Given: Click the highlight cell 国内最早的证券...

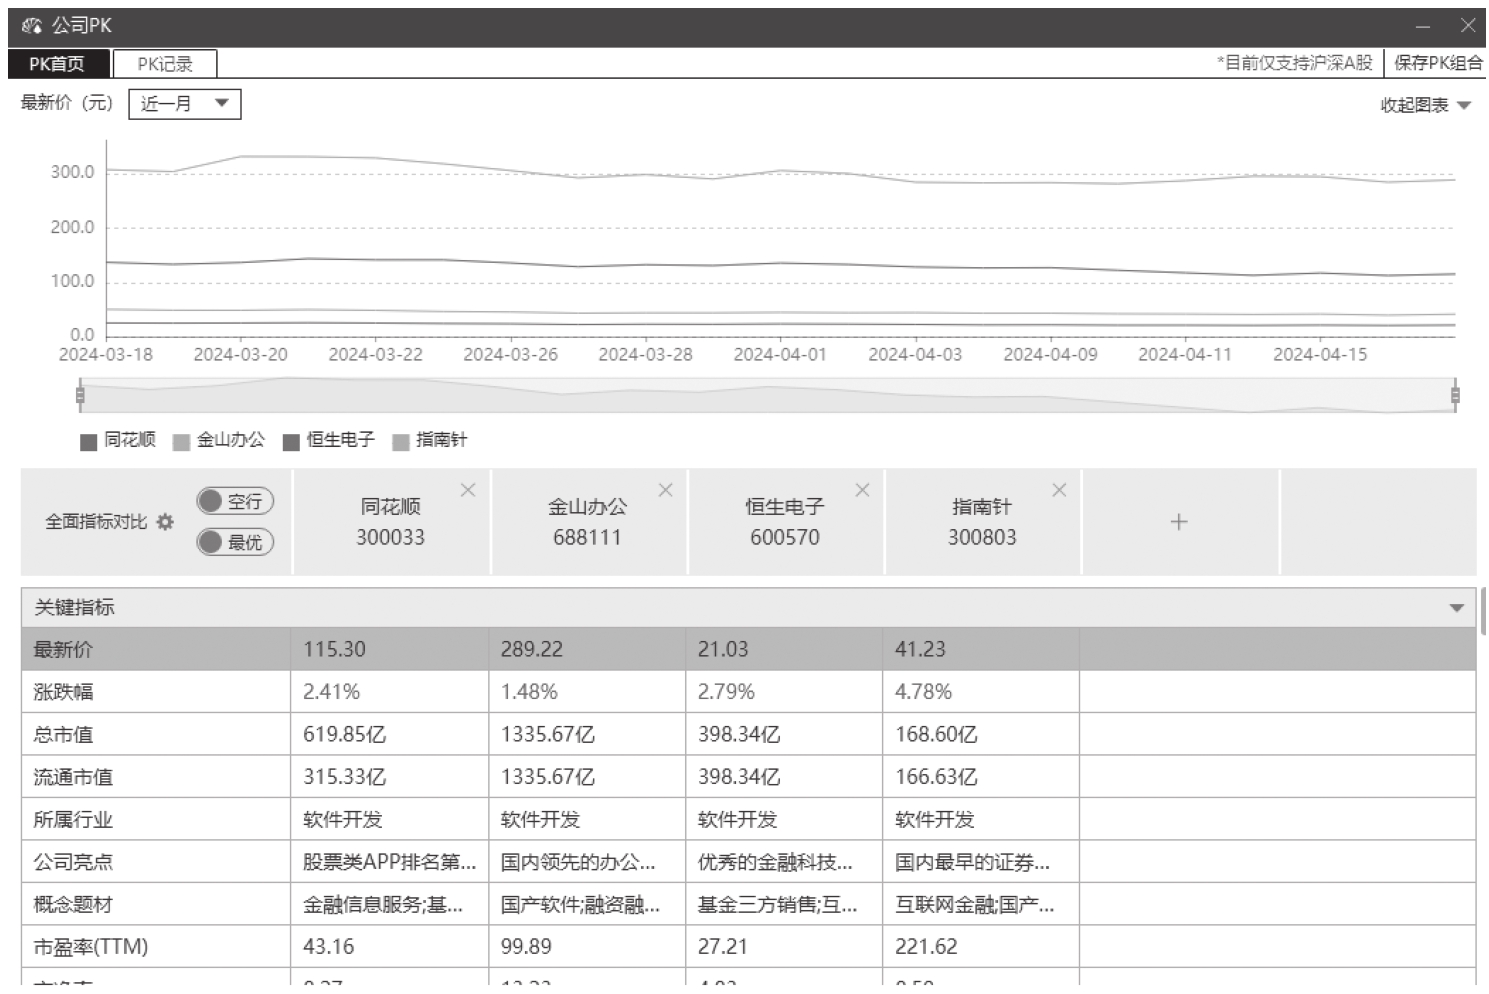Looking at the screenshot, I should coord(973,862).
